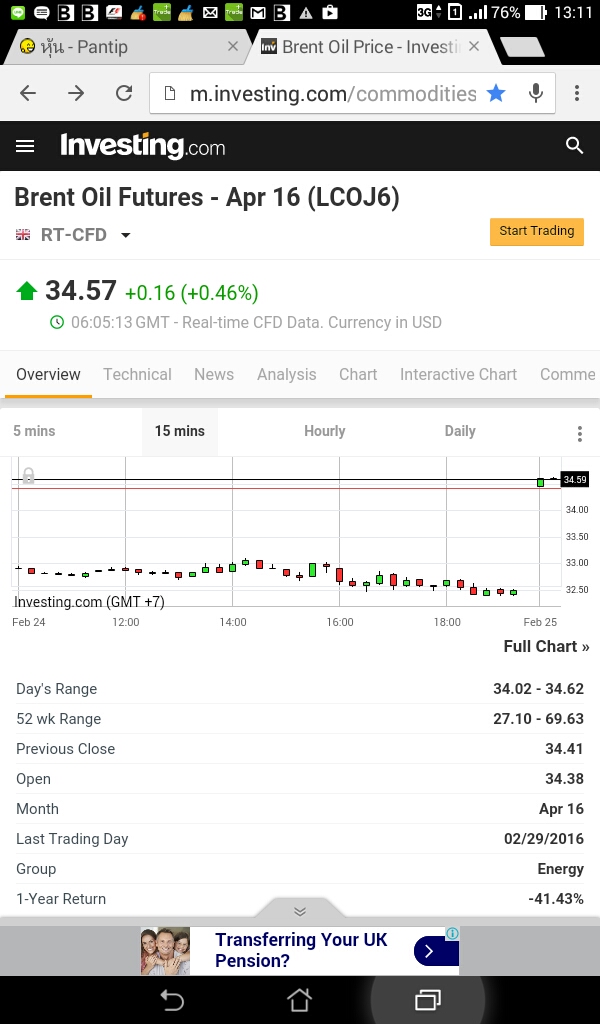Reload the page with refresh icon
600x1024 pixels.
pyautogui.click(x=124, y=93)
